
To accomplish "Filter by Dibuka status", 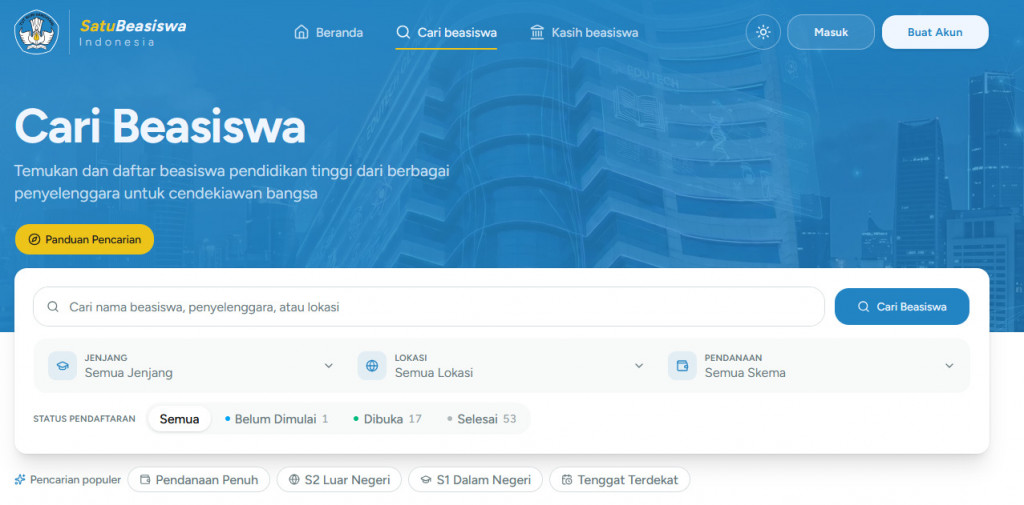I will (387, 419).
